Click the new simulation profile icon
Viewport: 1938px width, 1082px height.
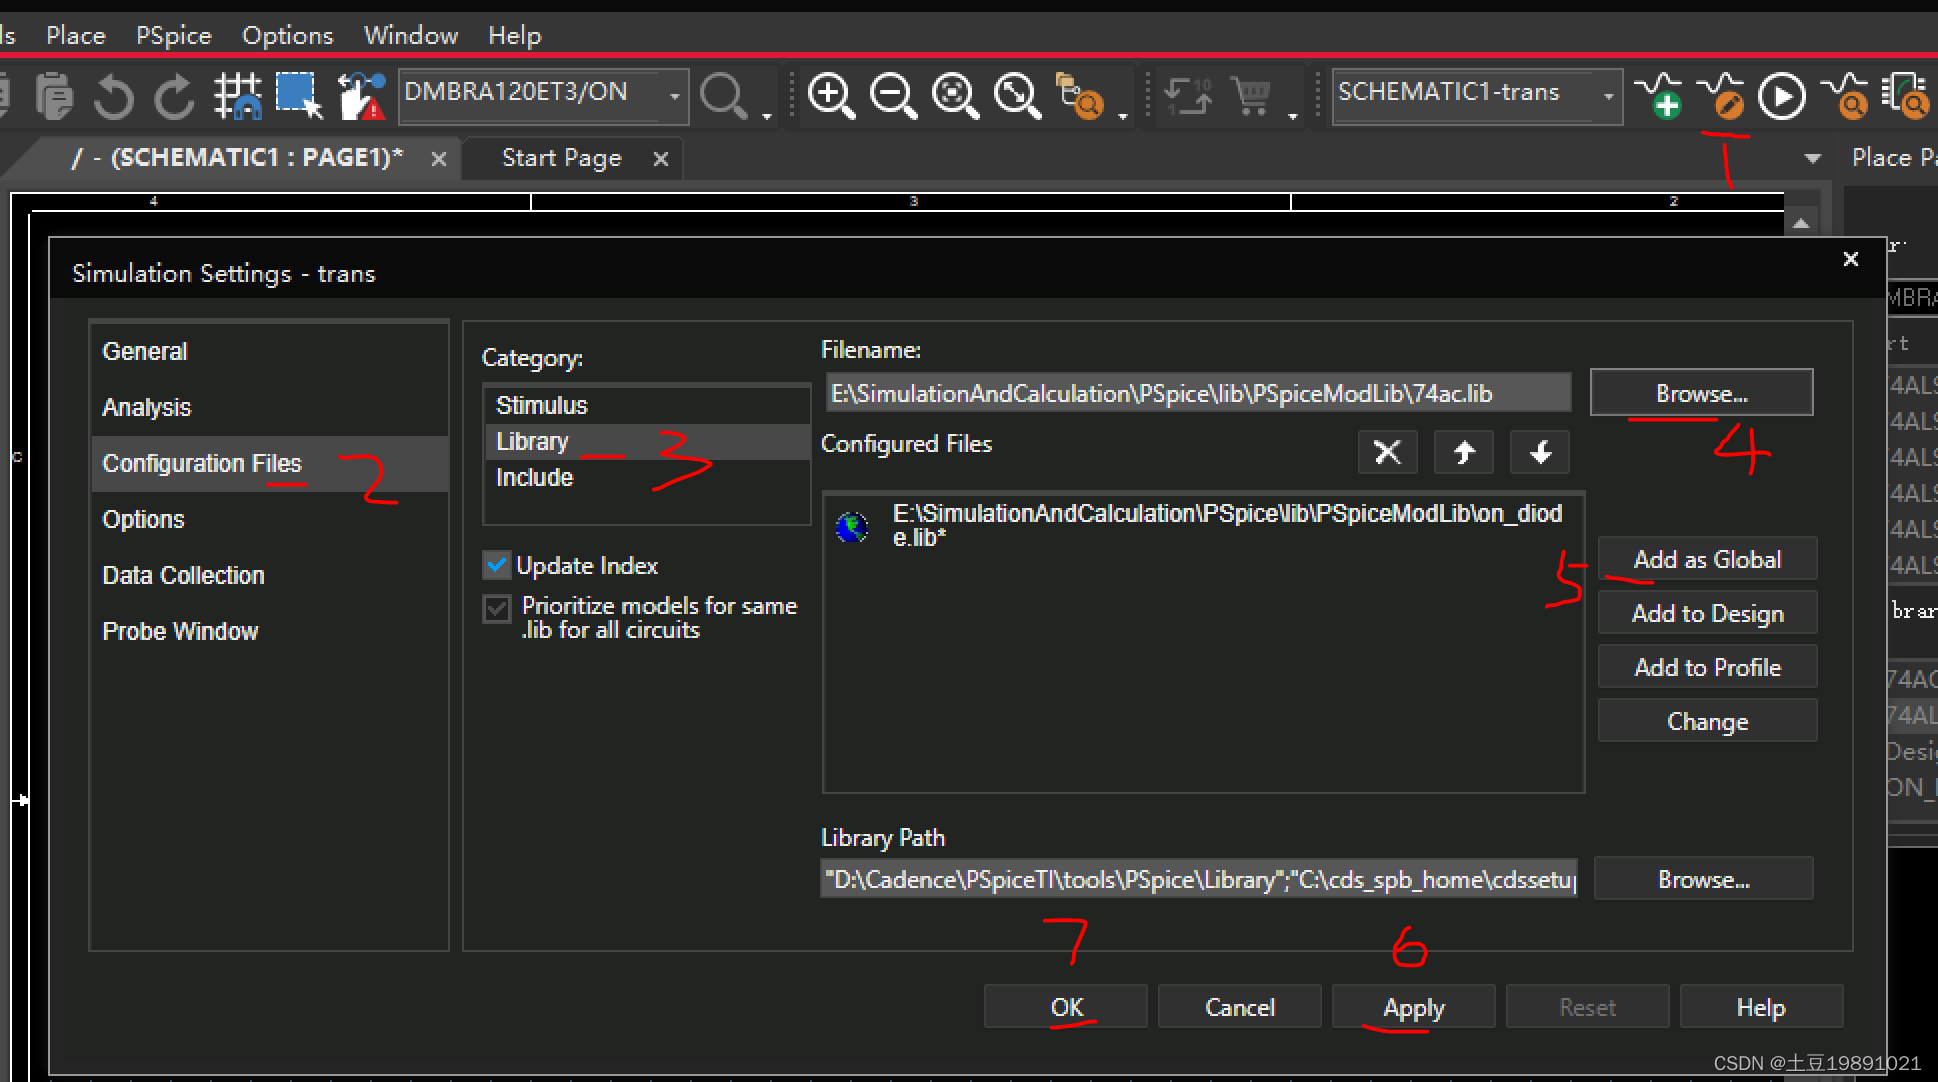[x=1657, y=96]
